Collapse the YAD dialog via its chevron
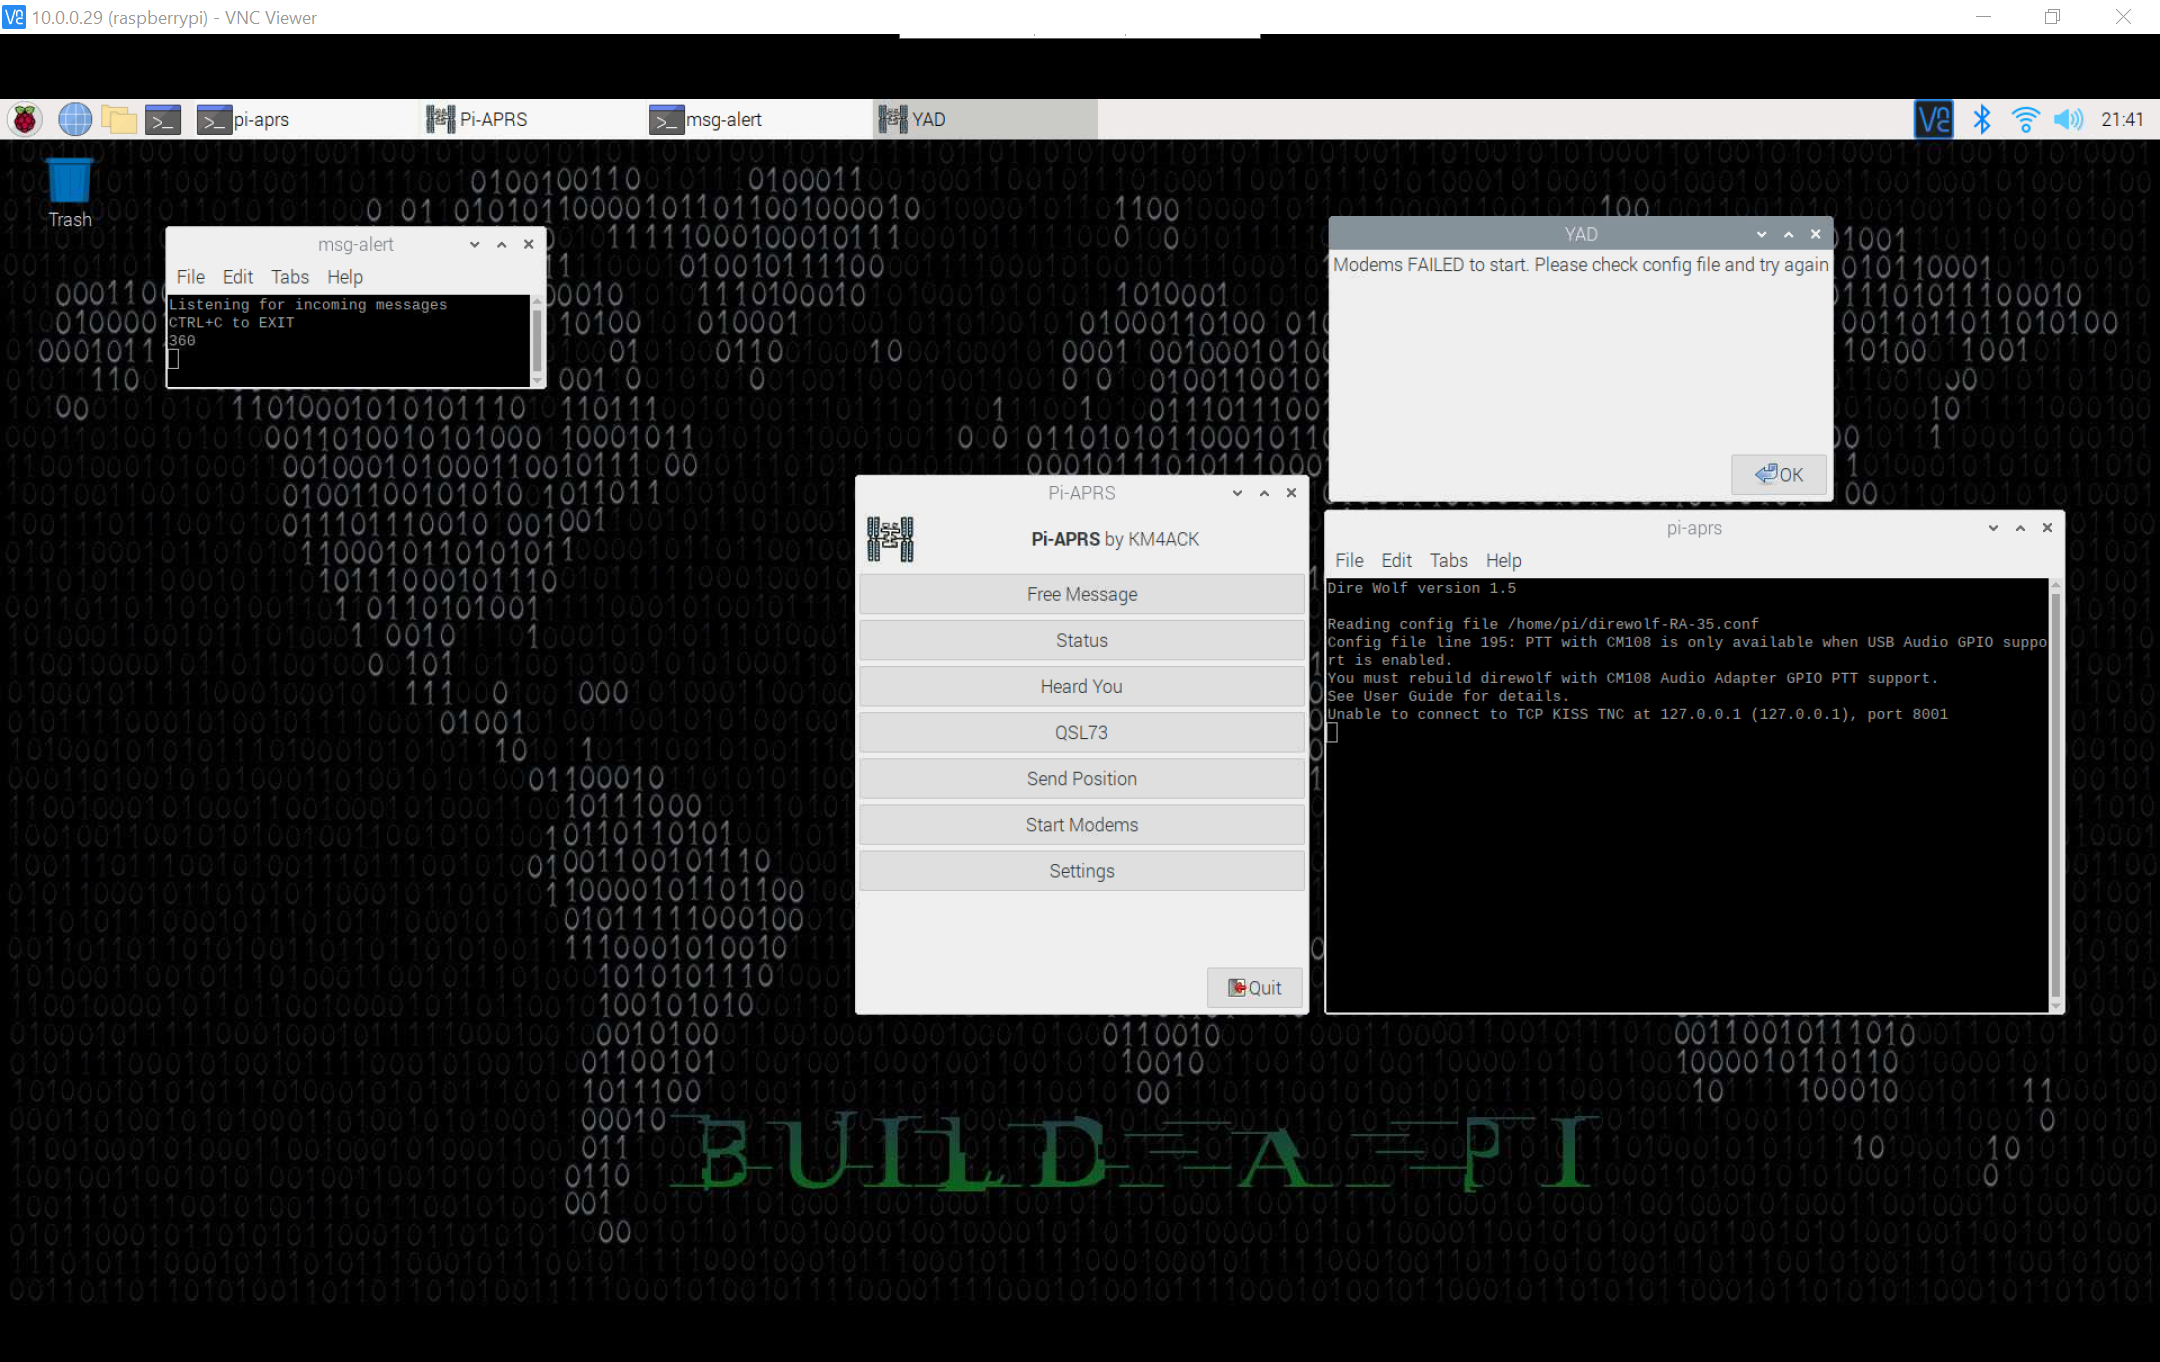 (1761, 233)
